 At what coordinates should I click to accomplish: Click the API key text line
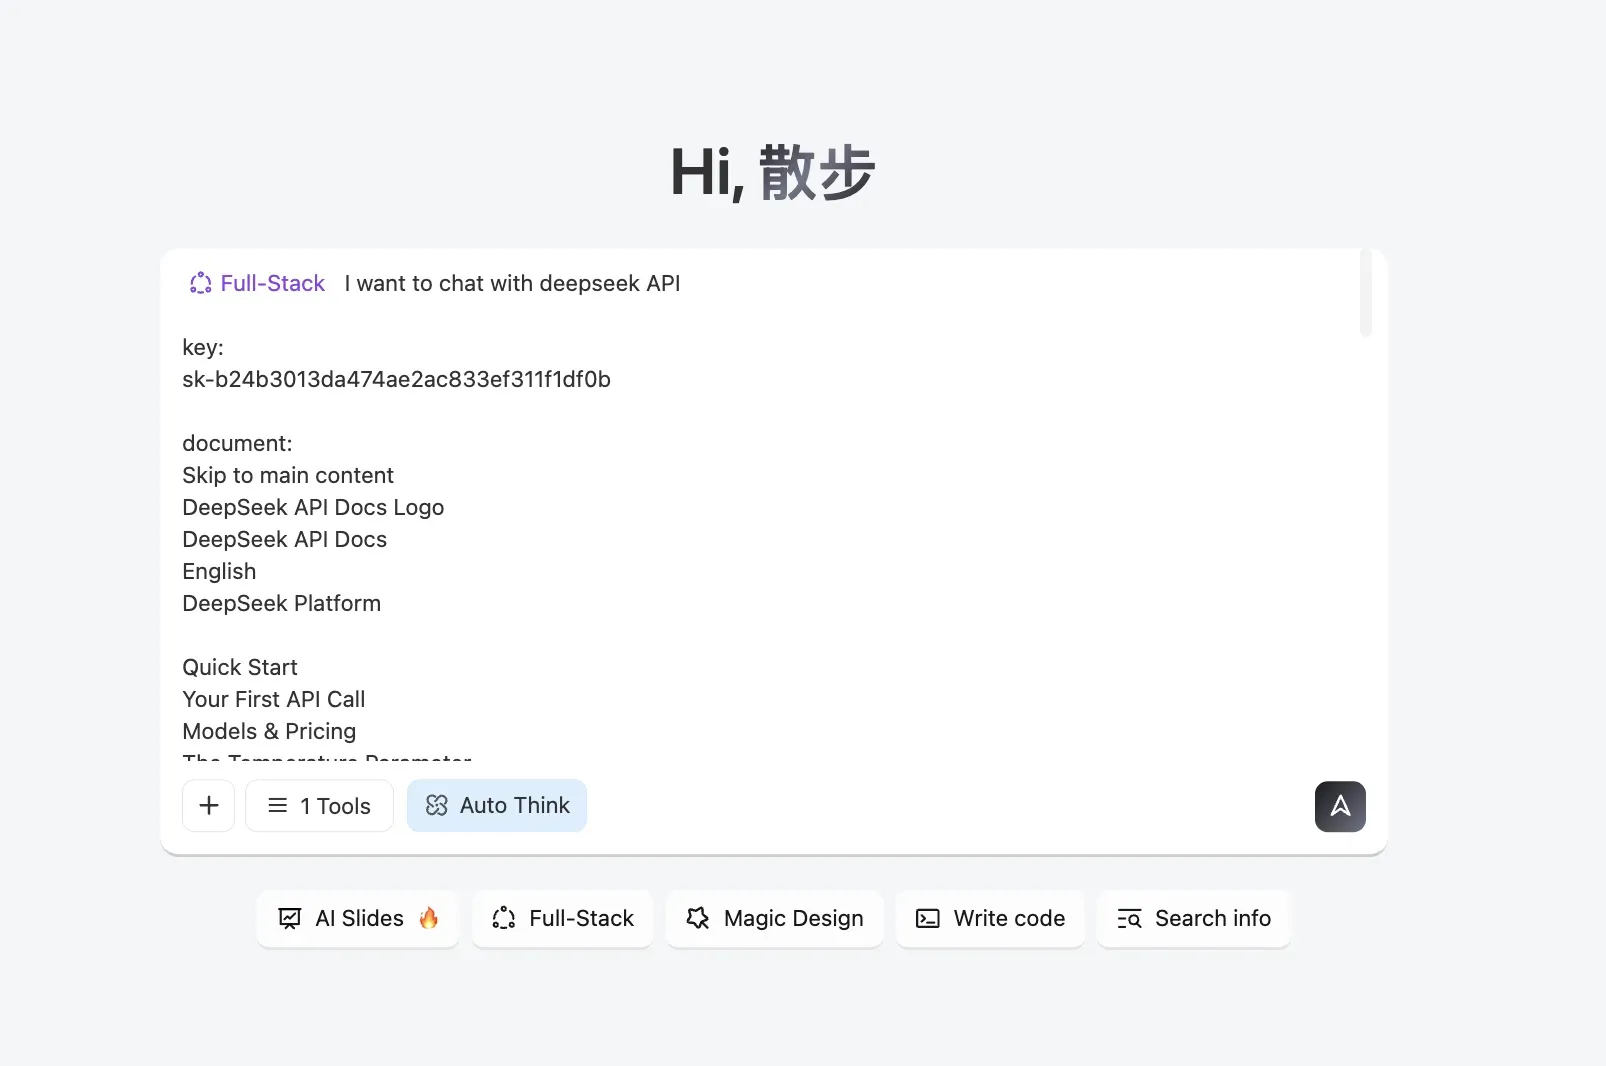[396, 380]
